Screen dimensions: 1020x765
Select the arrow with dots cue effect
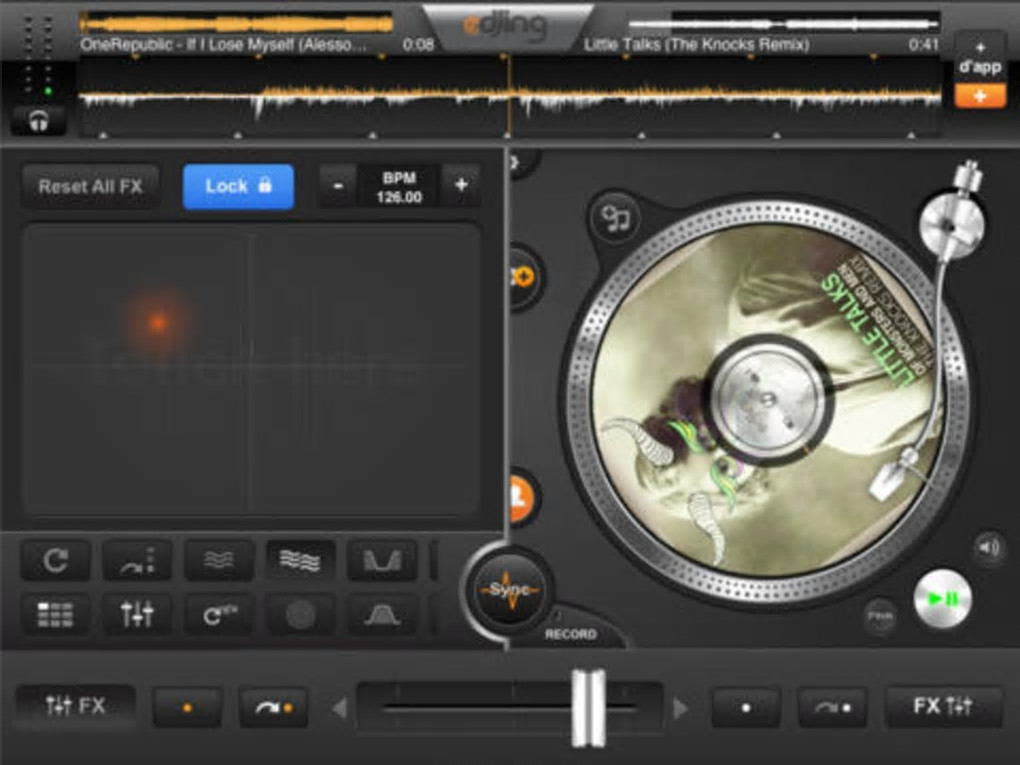coord(137,560)
